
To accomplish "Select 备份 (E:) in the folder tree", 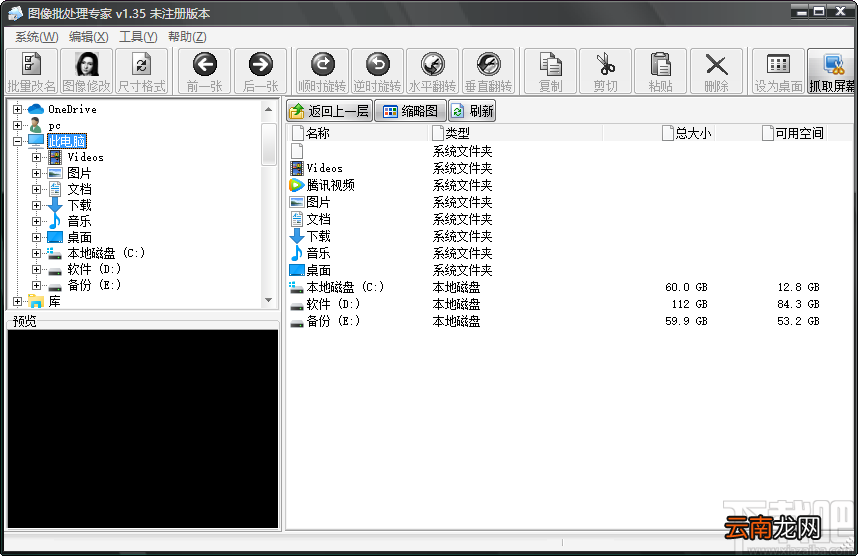I will [x=94, y=285].
